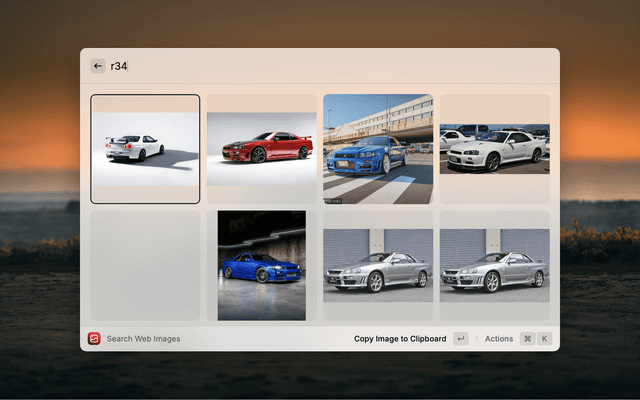Viewport: 640px width, 400px height.
Task: Click the Search Web Images label
Action: 144,339
